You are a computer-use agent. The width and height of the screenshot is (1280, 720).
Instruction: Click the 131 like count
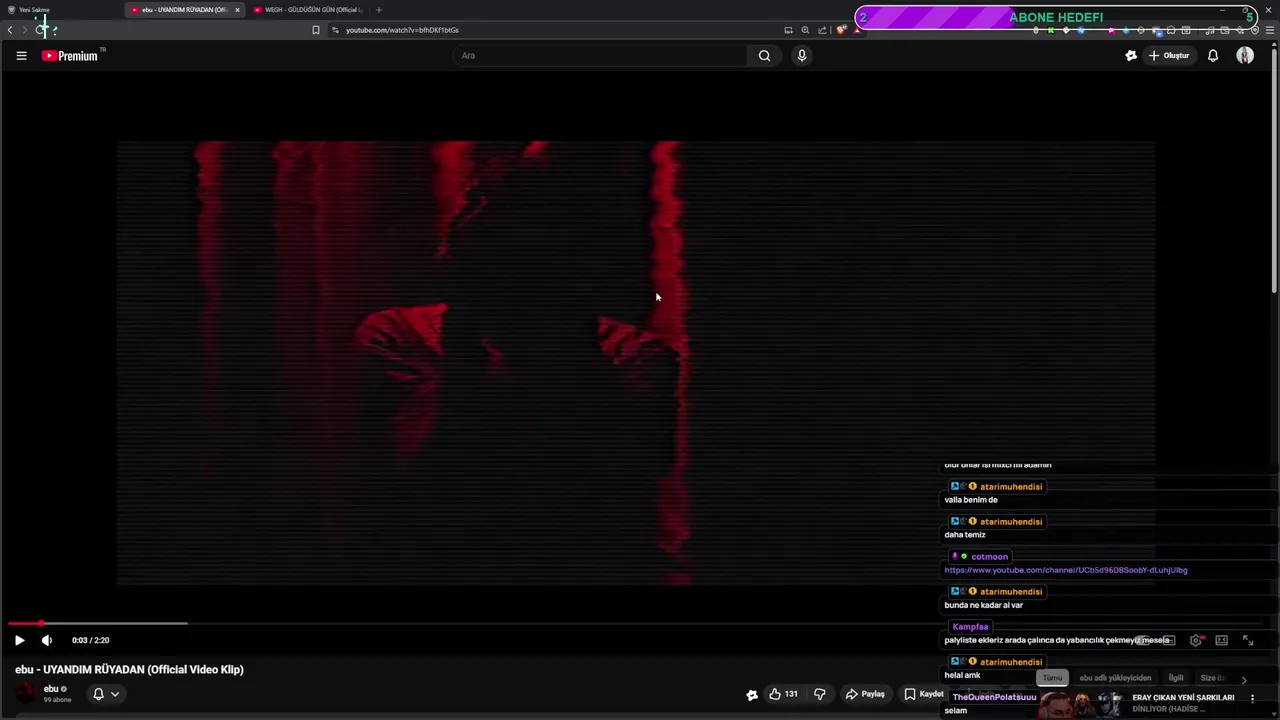tap(791, 694)
